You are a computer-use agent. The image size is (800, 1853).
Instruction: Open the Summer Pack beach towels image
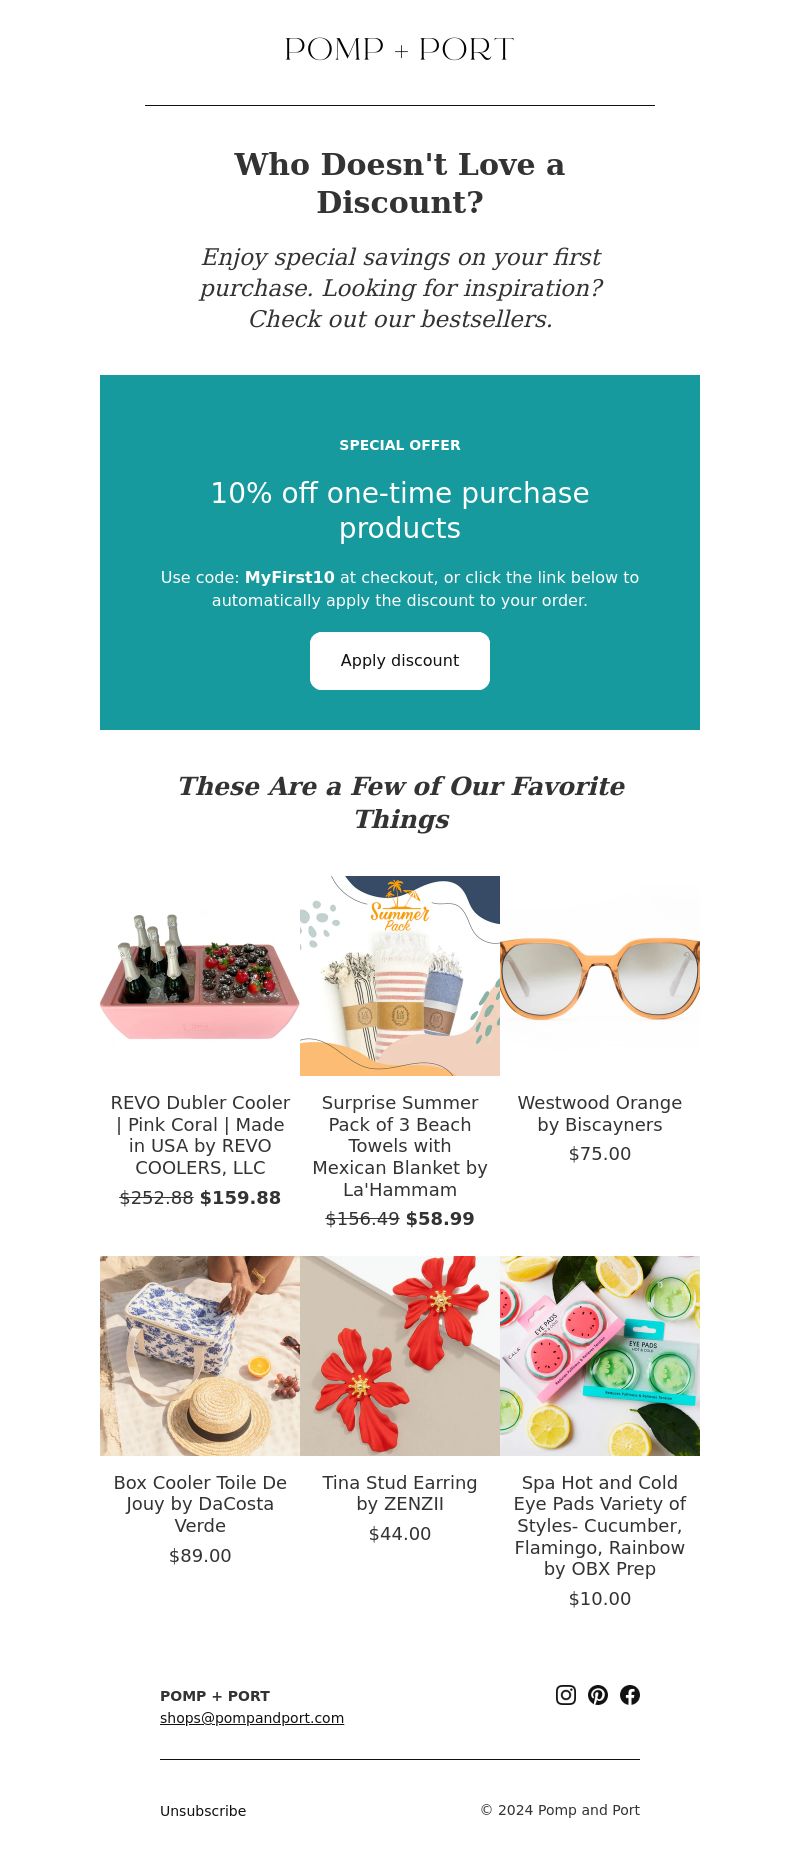tap(400, 976)
